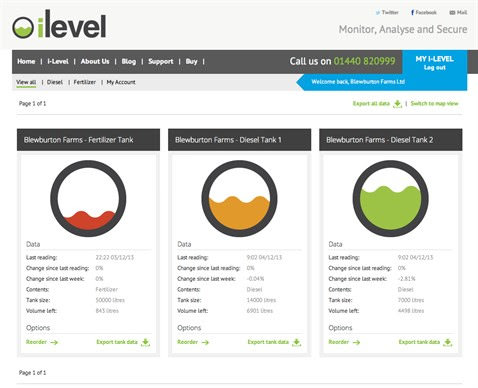Click the Diesel Tank 2 reorder arrow icon
The image size is (478, 388).
point(356,342)
